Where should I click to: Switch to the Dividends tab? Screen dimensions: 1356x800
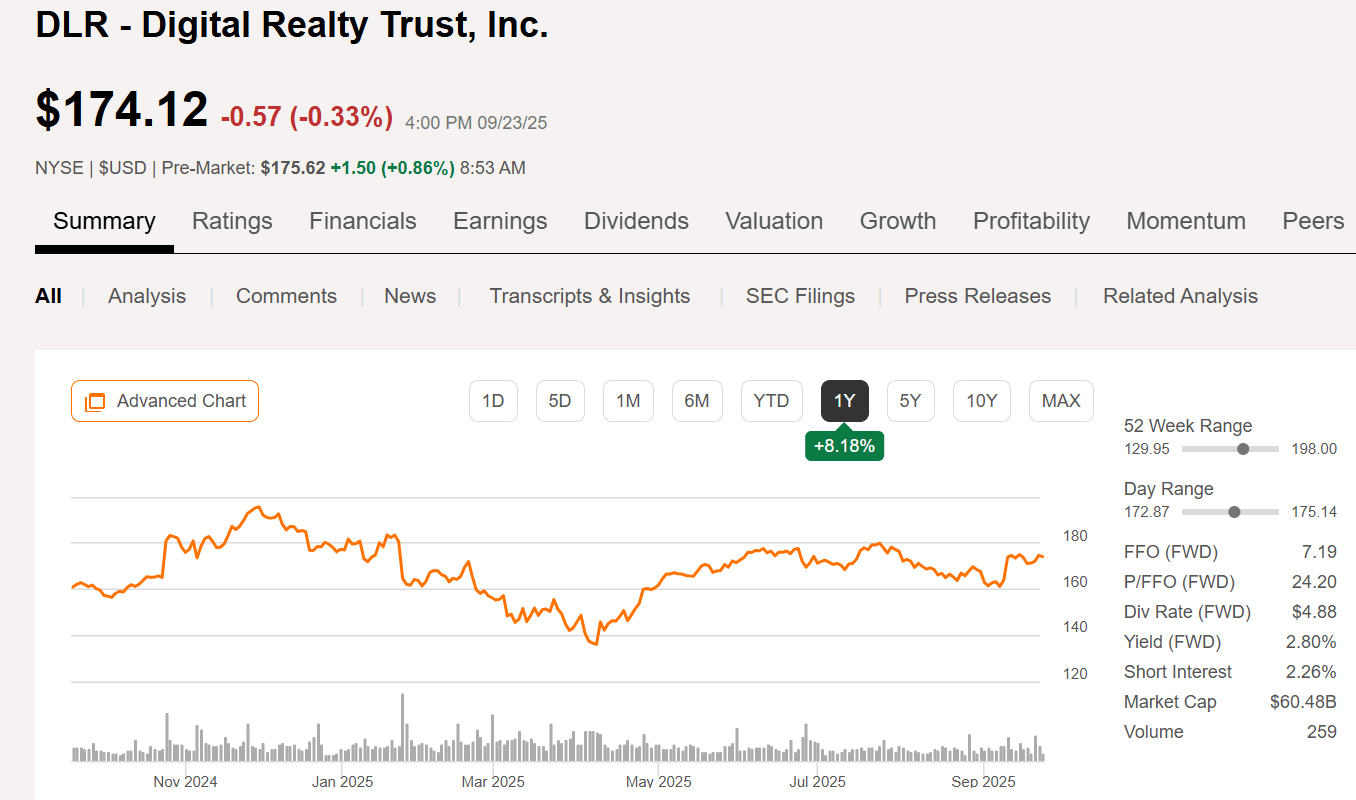[x=636, y=221]
